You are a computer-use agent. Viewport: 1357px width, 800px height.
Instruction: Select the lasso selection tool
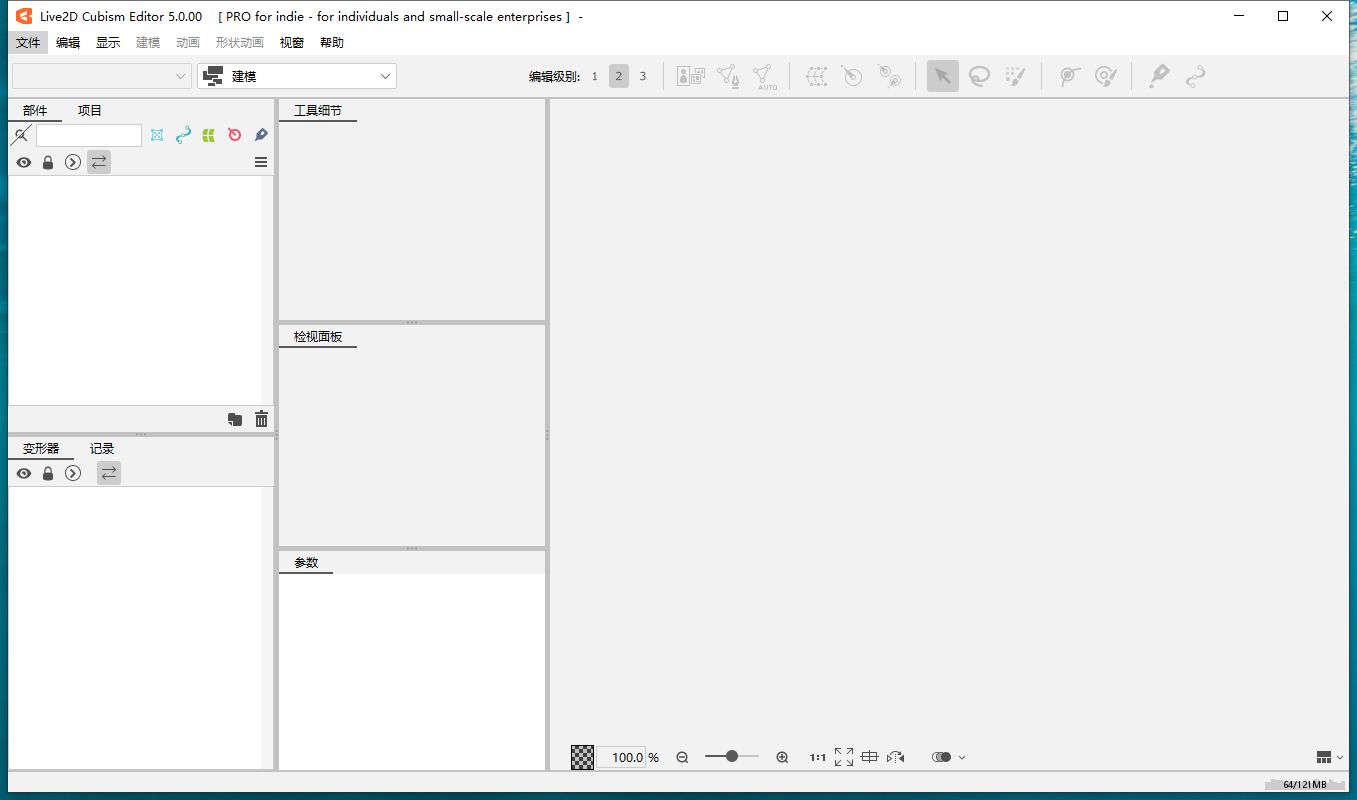[979, 76]
